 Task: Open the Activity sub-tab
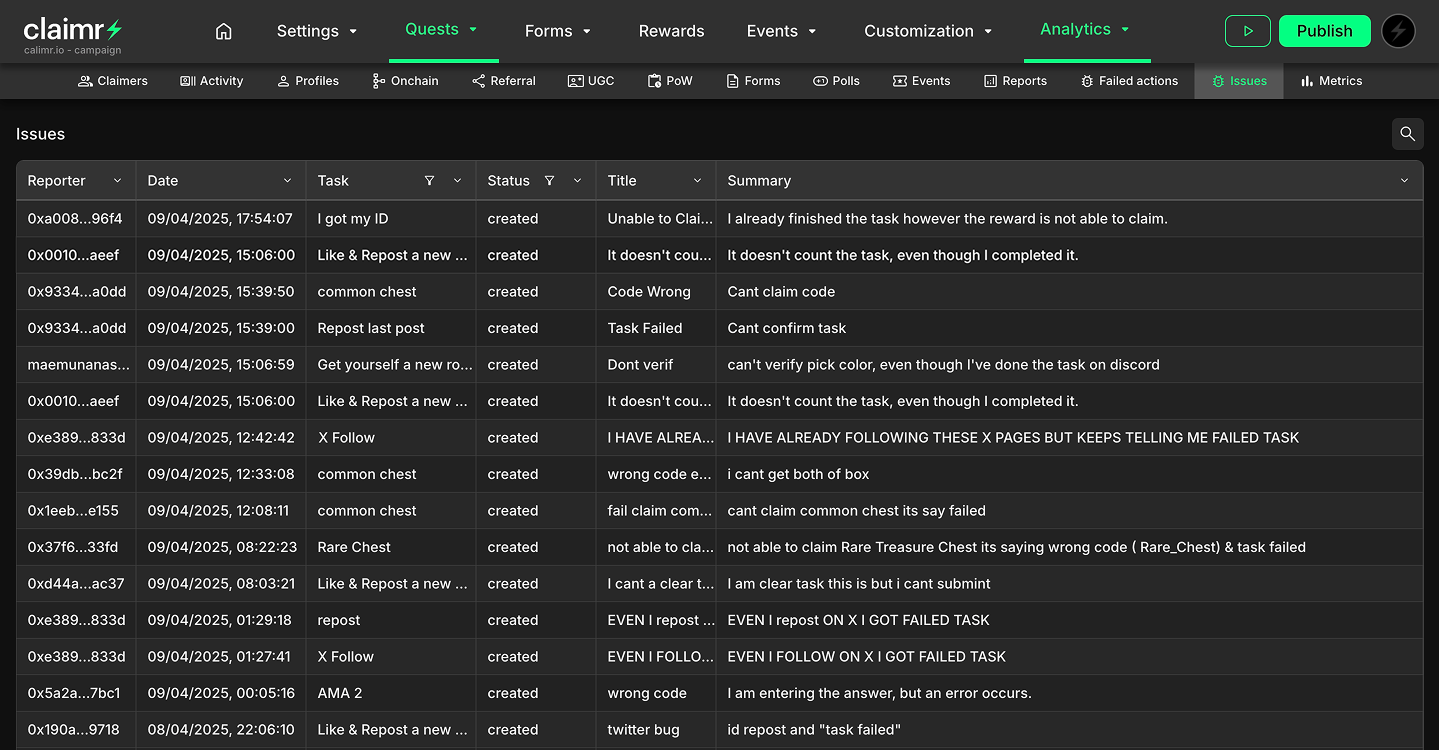tap(212, 81)
